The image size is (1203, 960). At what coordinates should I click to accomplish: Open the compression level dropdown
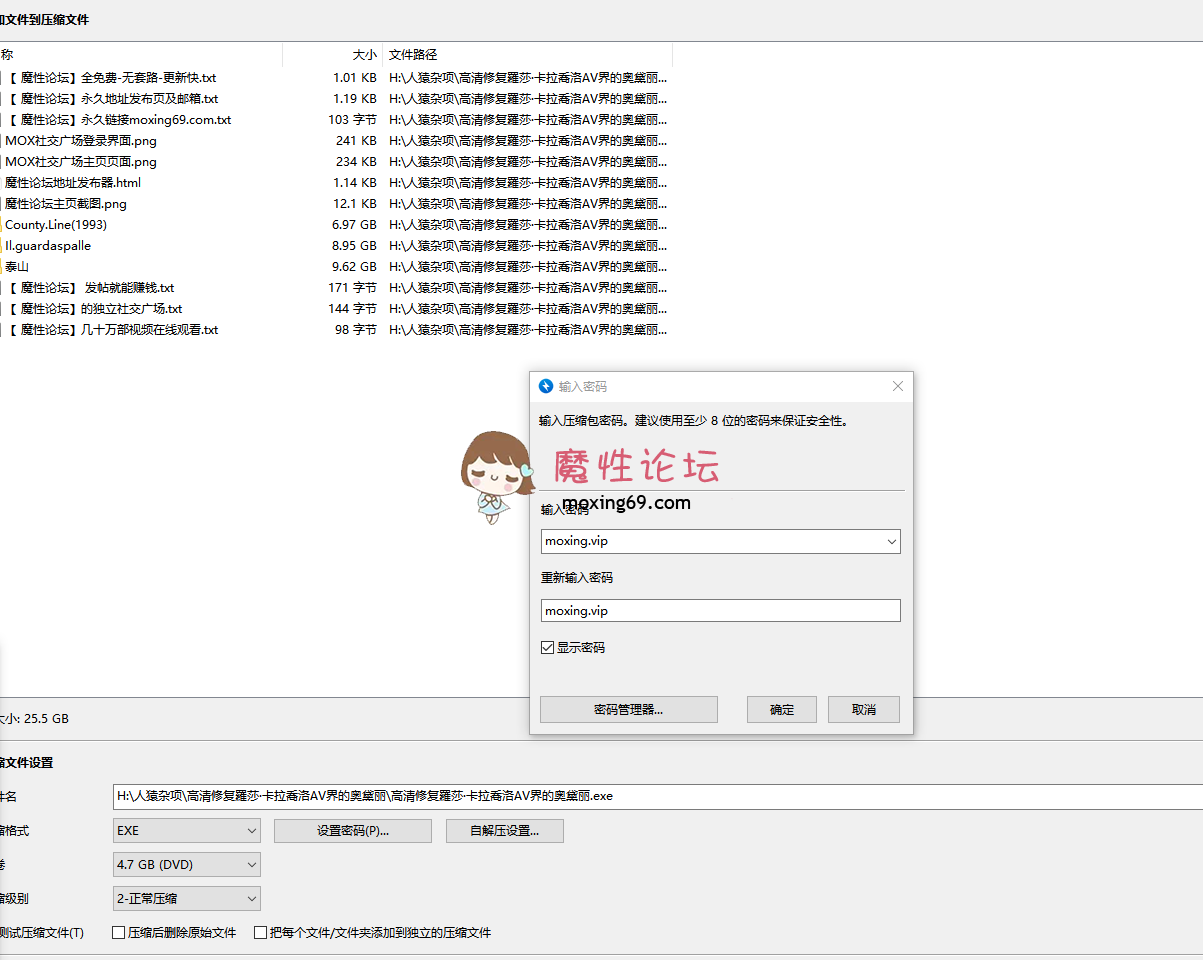pyautogui.click(x=186, y=899)
